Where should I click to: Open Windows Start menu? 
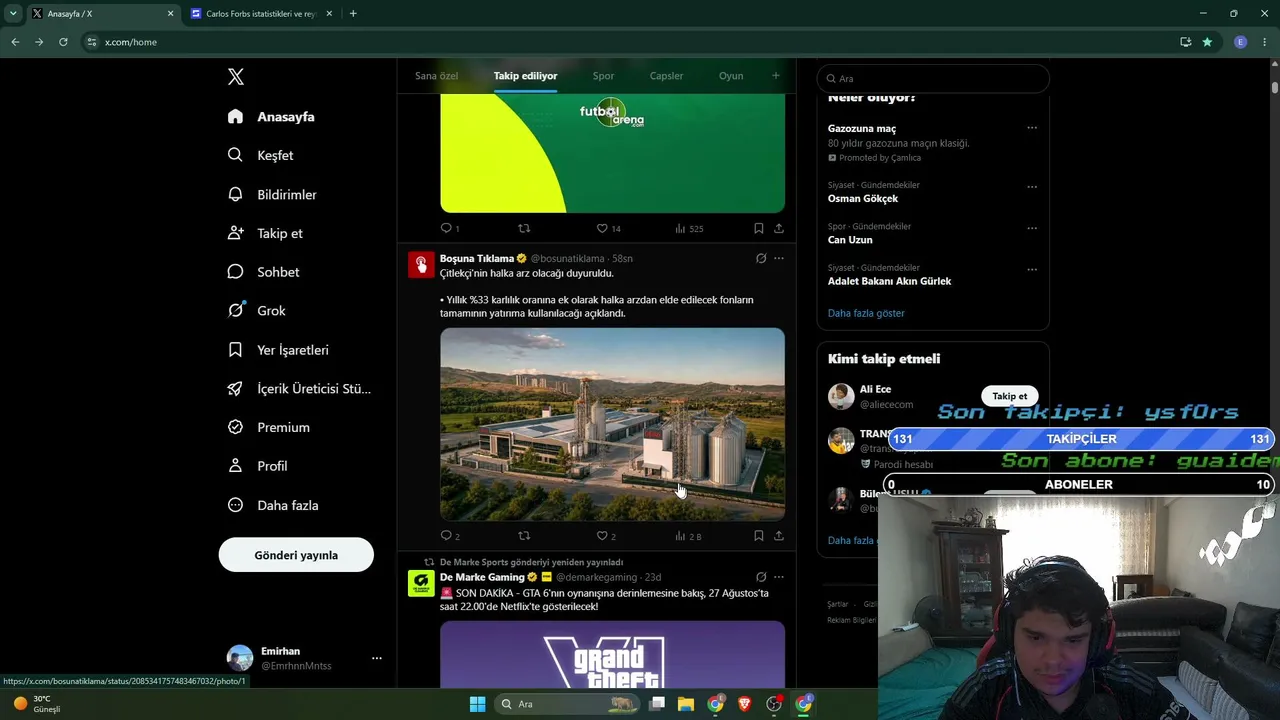pos(477,704)
